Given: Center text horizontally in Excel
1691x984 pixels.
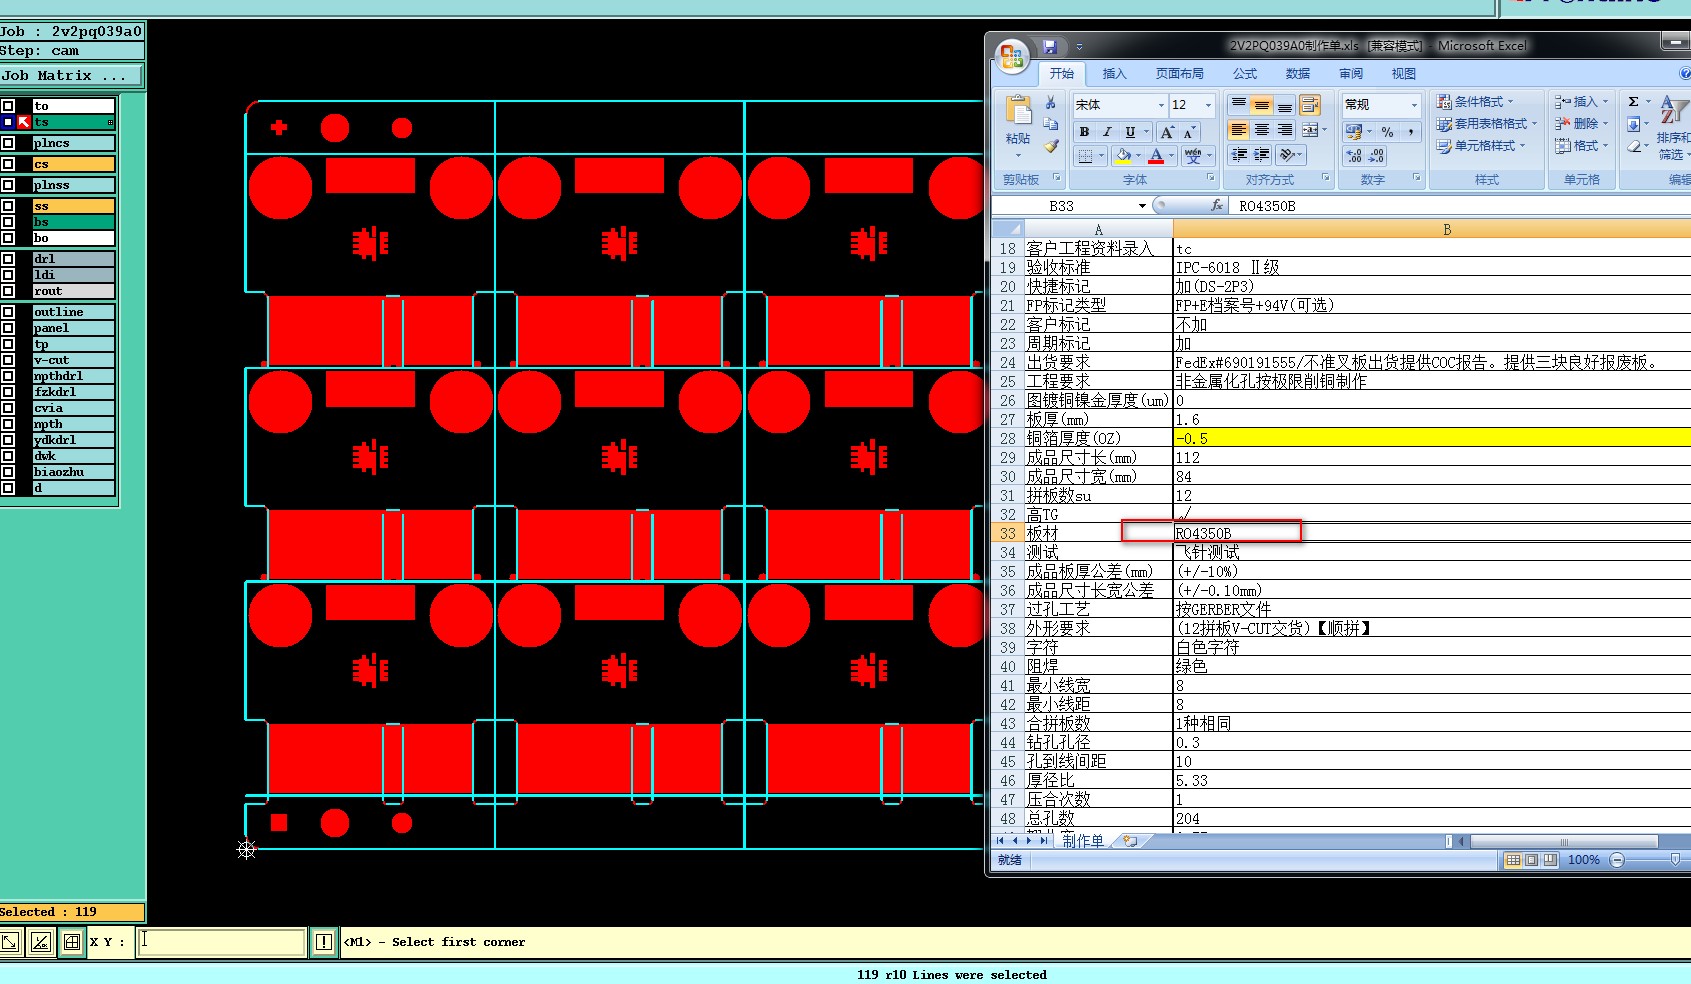Looking at the screenshot, I should tap(1261, 130).
